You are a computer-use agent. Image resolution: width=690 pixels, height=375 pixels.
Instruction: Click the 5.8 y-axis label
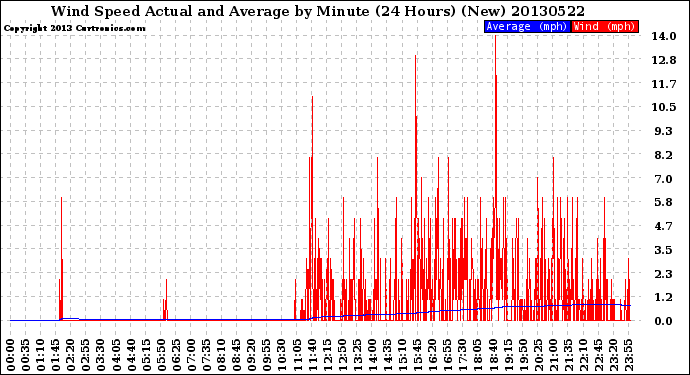664,202
